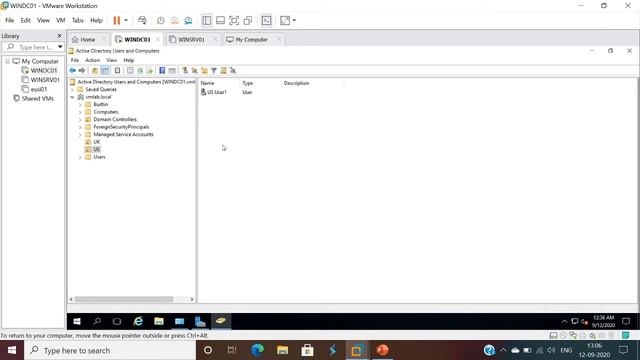Click create new group toolbar icon

(194, 71)
